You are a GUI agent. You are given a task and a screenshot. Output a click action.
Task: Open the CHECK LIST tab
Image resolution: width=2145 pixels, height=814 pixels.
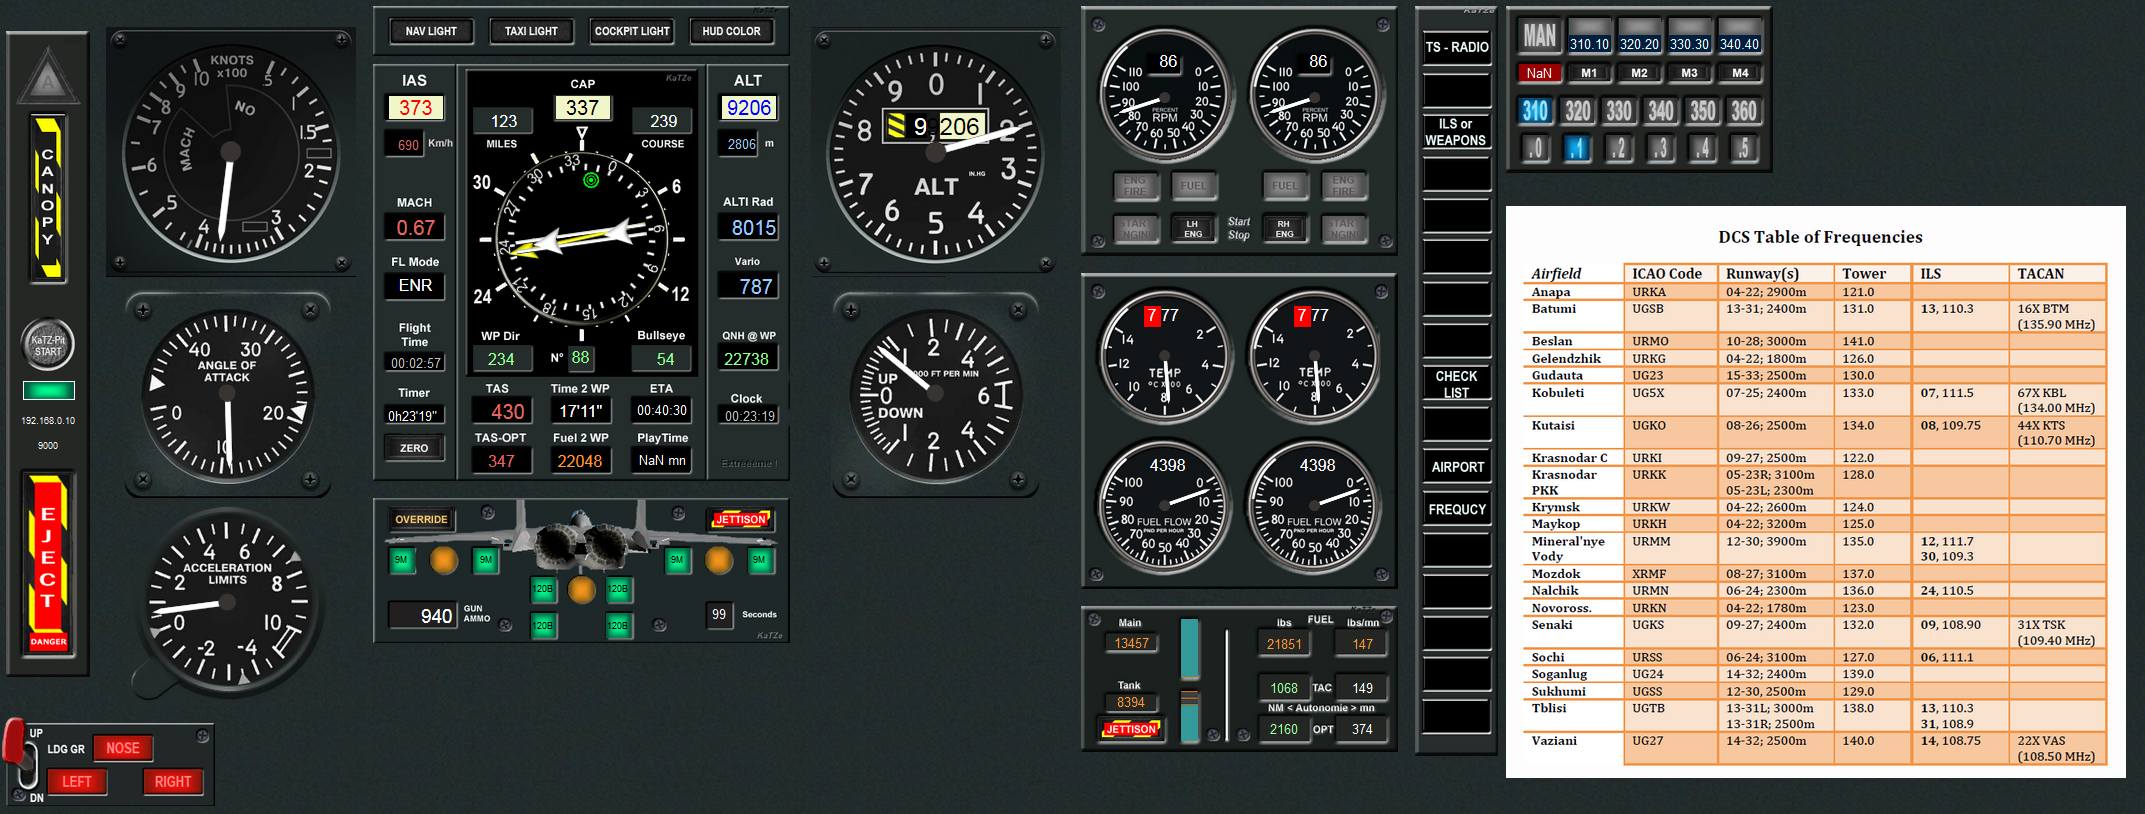1456,384
